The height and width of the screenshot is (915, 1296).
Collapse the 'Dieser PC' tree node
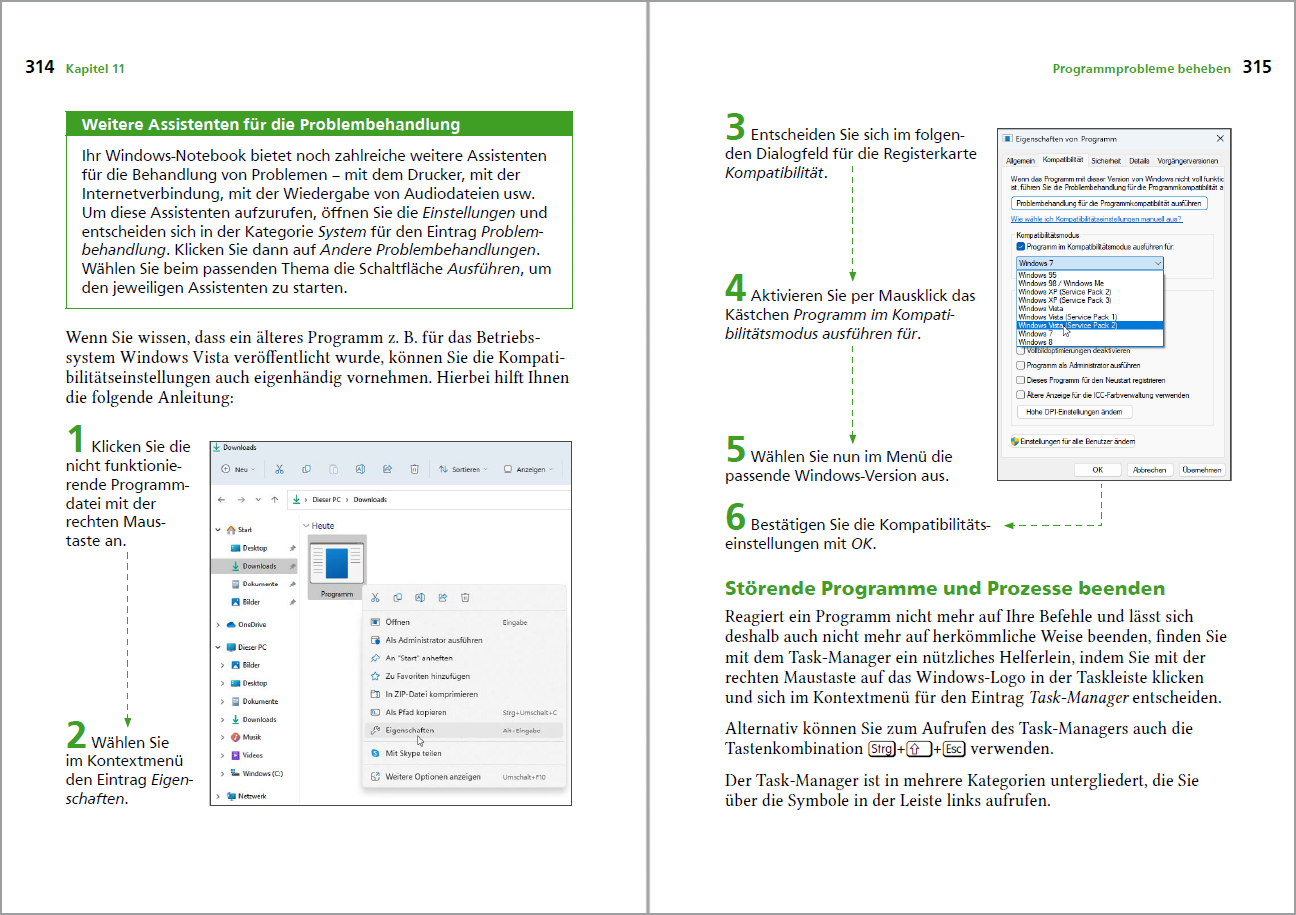pyautogui.click(x=218, y=647)
